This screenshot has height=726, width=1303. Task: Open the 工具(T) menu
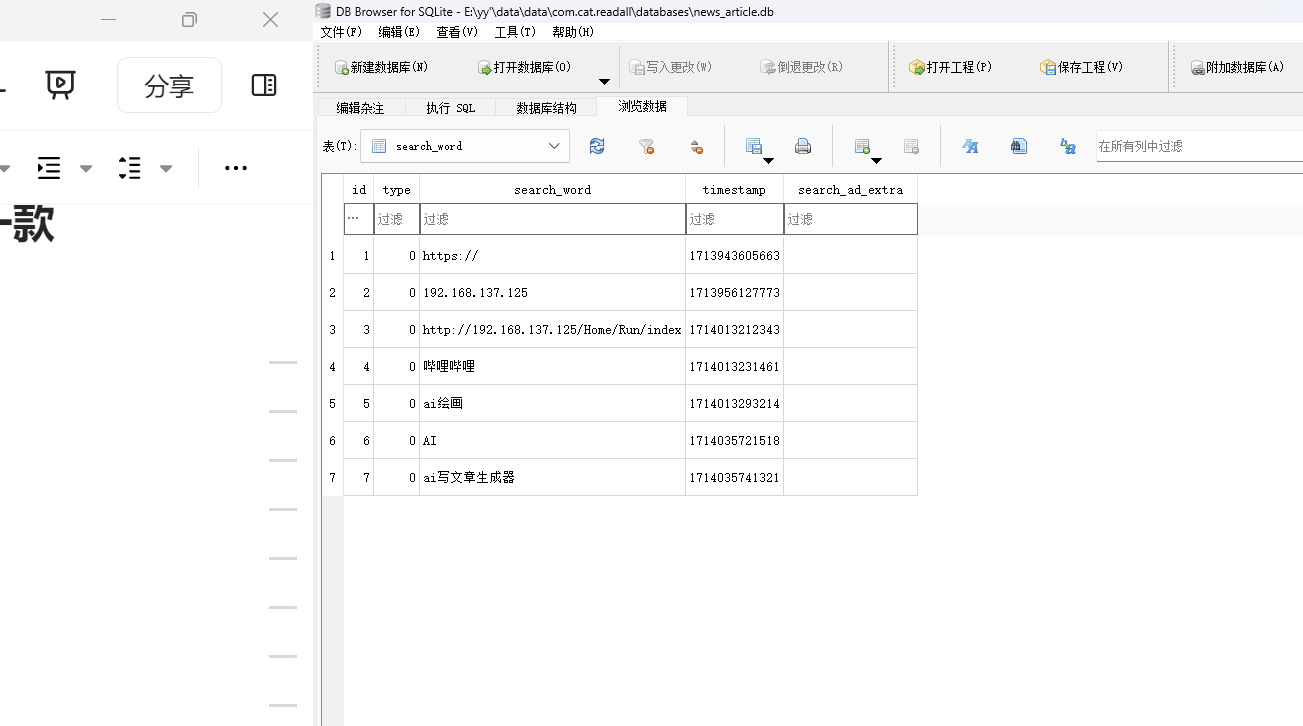tap(515, 32)
